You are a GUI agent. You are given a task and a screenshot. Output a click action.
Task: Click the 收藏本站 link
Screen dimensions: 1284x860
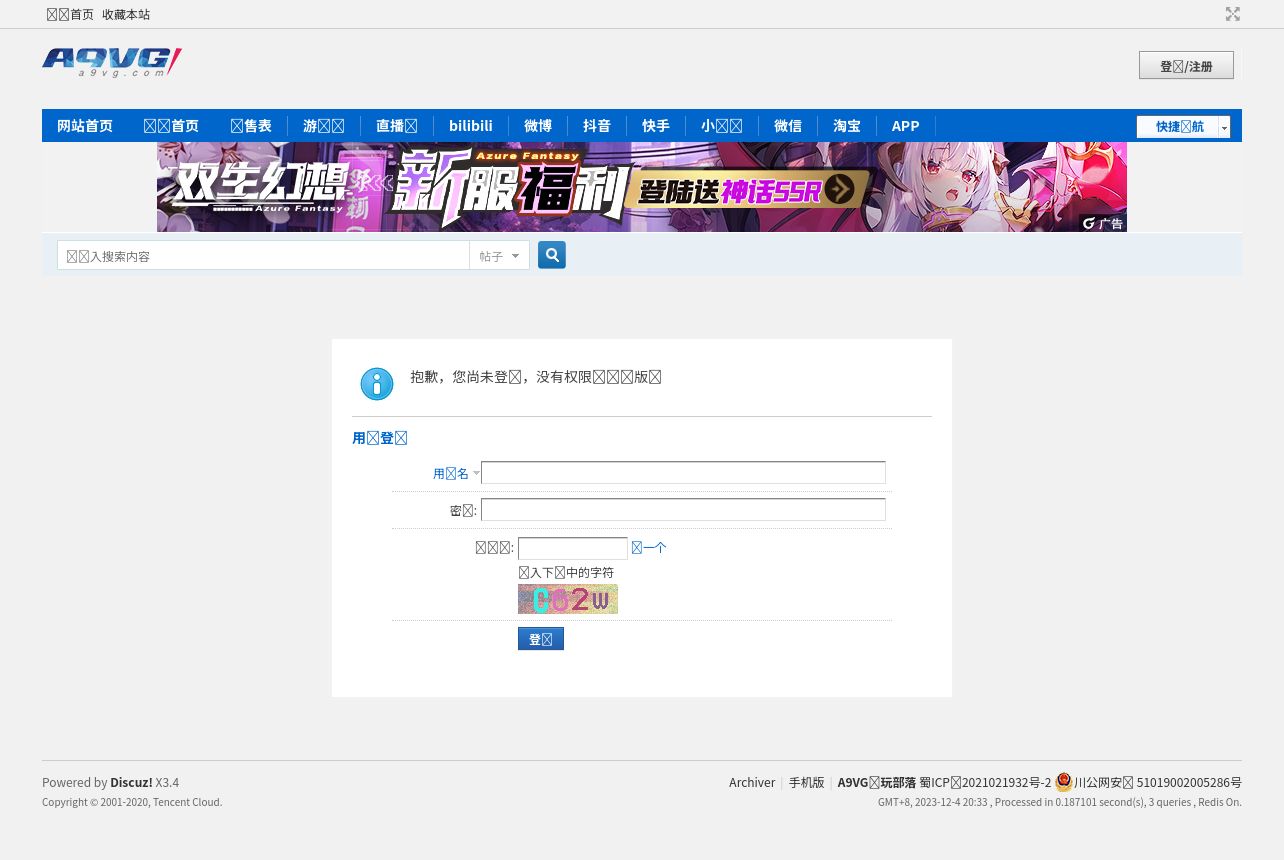[x=126, y=14]
